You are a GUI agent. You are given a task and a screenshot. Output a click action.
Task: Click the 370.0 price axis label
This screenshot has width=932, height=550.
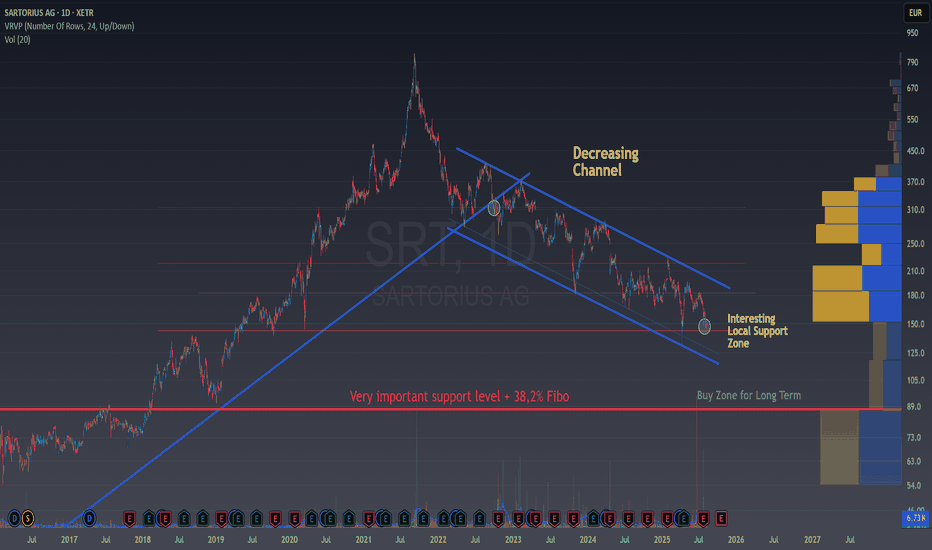click(915, 182)
